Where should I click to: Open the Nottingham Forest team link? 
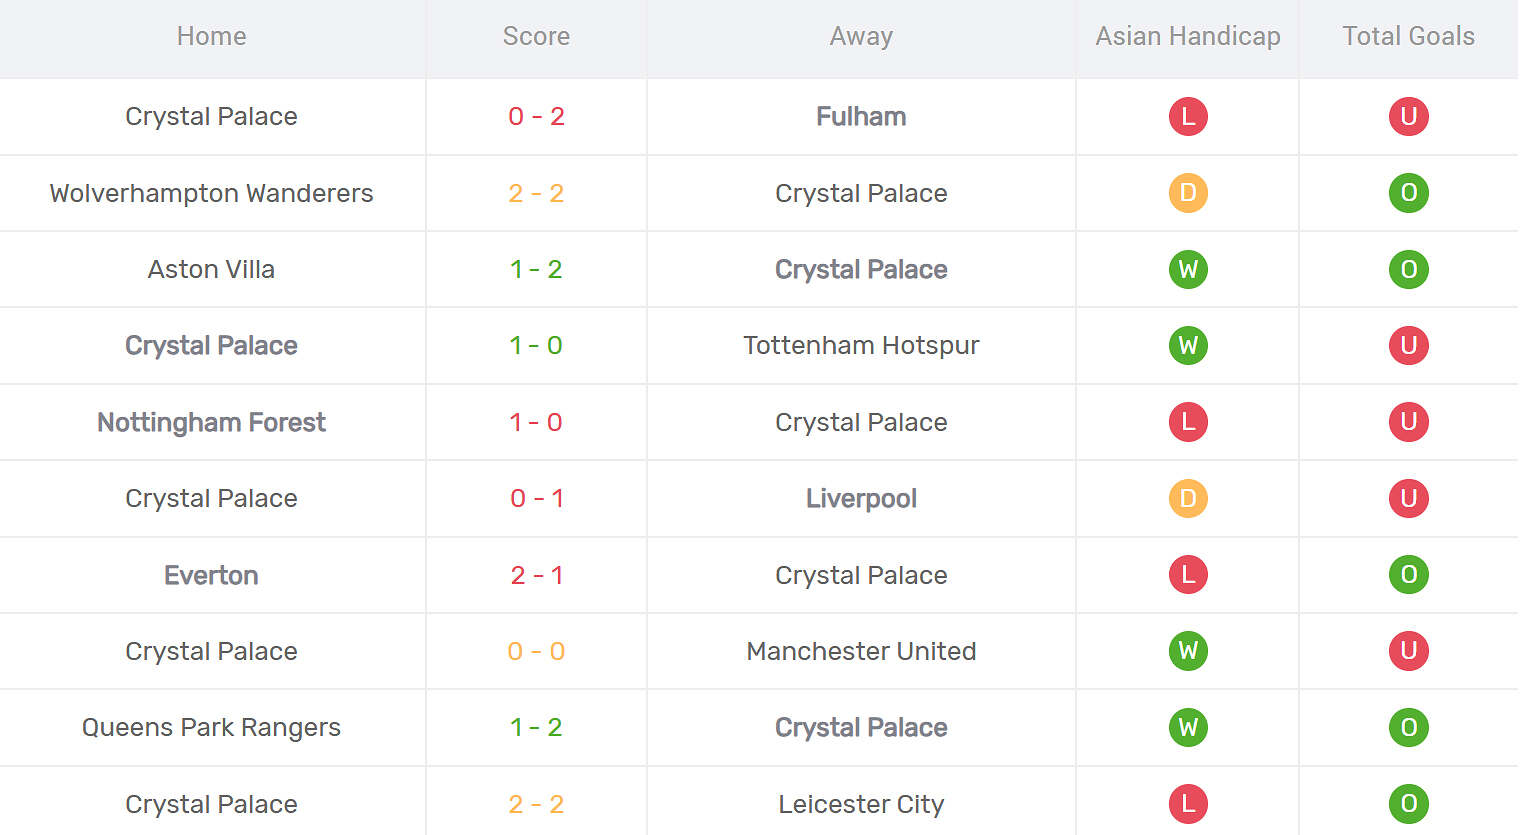click(211, 422)
